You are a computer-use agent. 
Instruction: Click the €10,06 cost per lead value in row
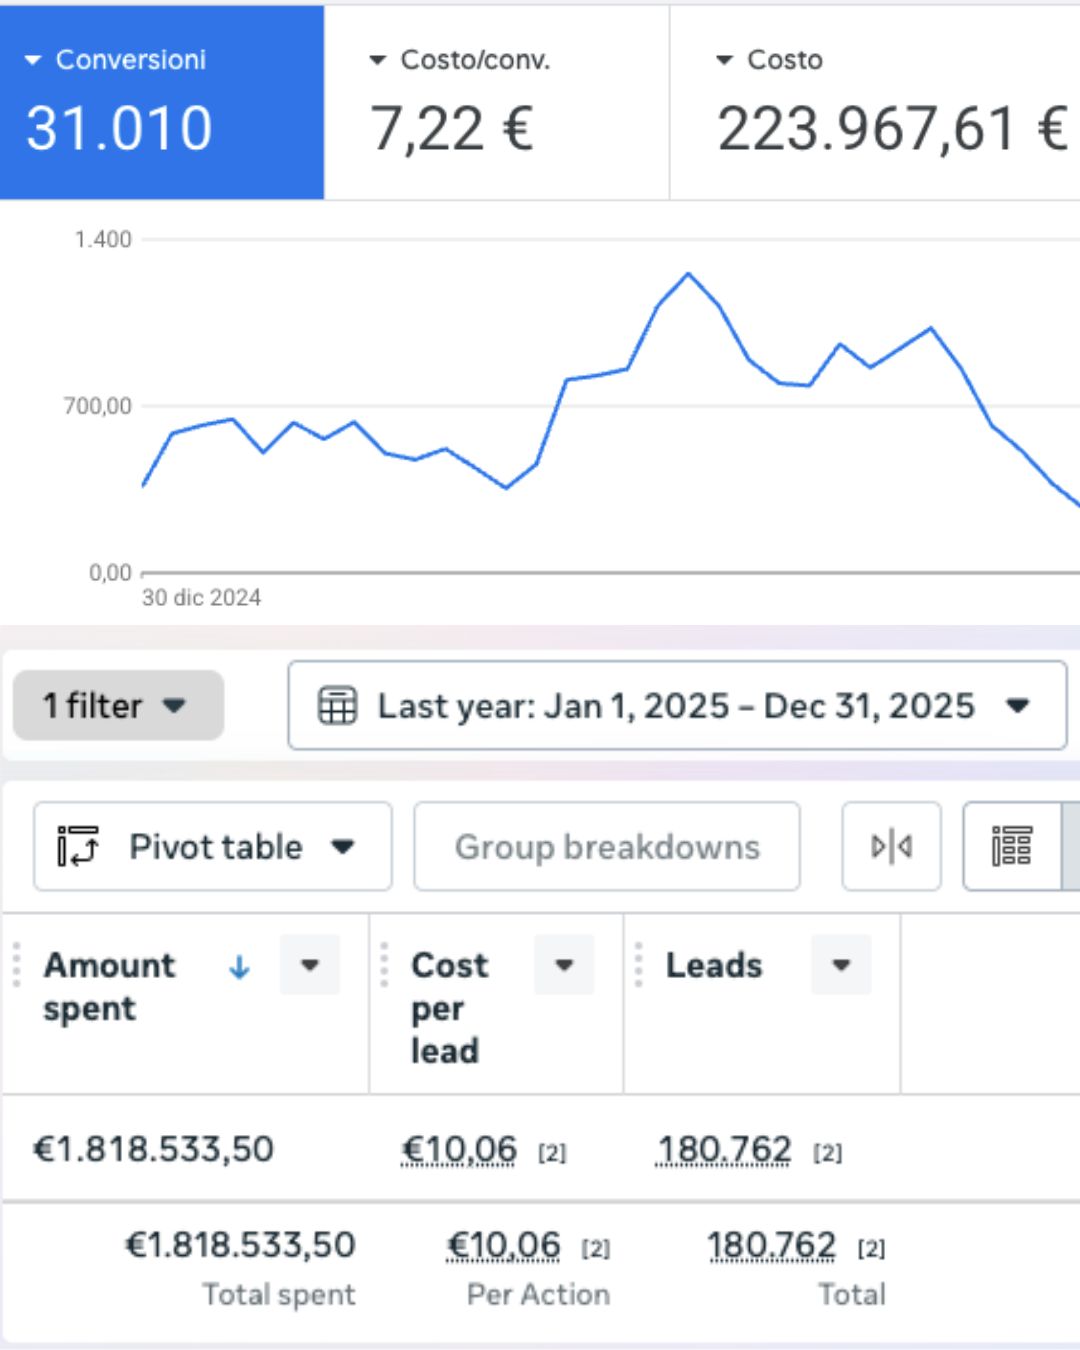click(459, 1149)
